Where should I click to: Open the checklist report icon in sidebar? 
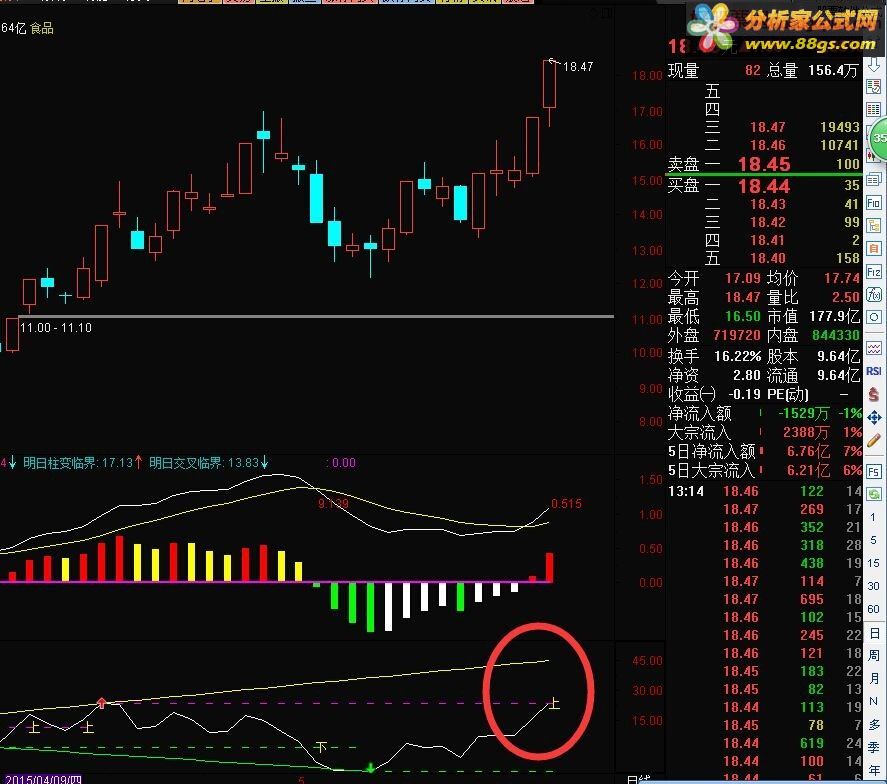(874, 87)
